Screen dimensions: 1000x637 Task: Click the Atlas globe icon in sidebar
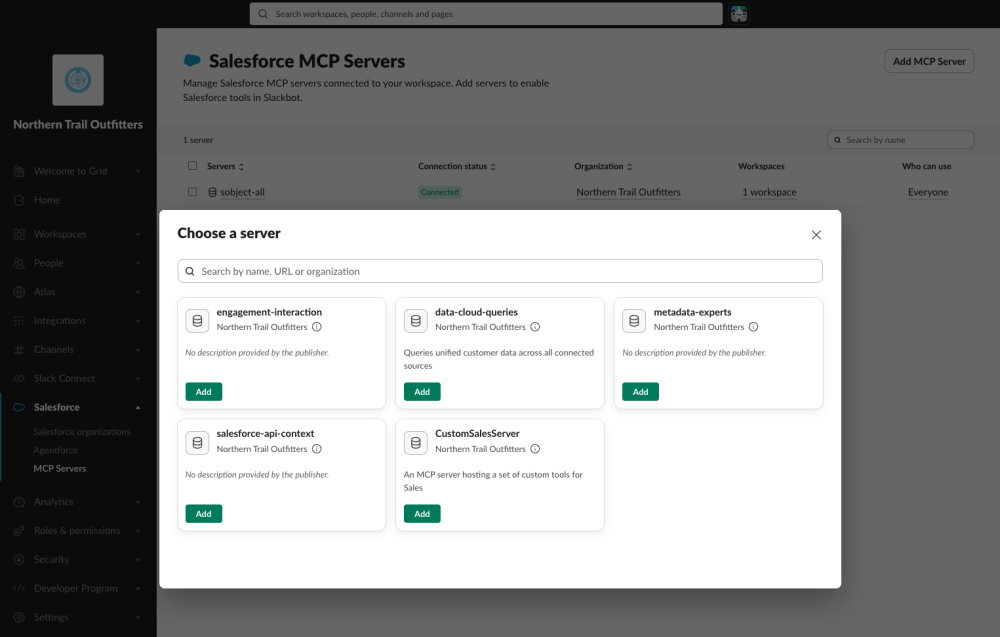19,291
